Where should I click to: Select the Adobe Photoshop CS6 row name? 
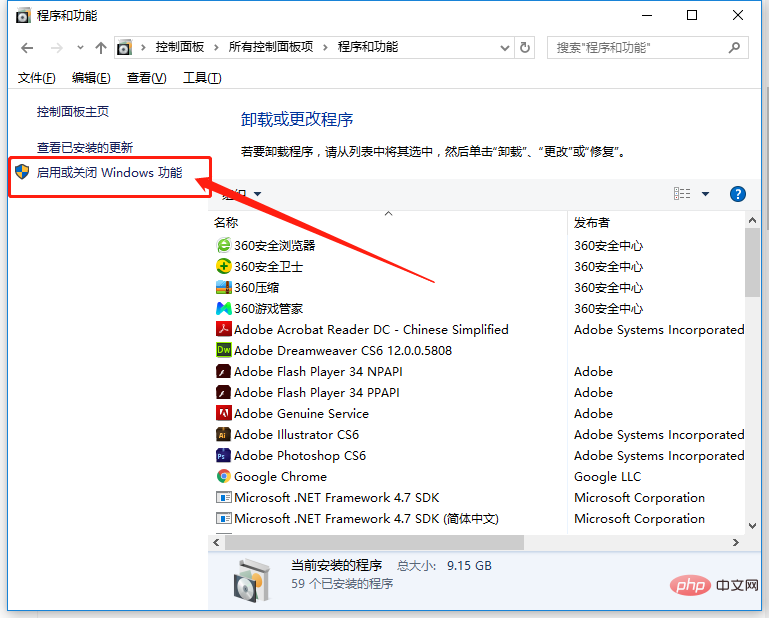(300, 455)
